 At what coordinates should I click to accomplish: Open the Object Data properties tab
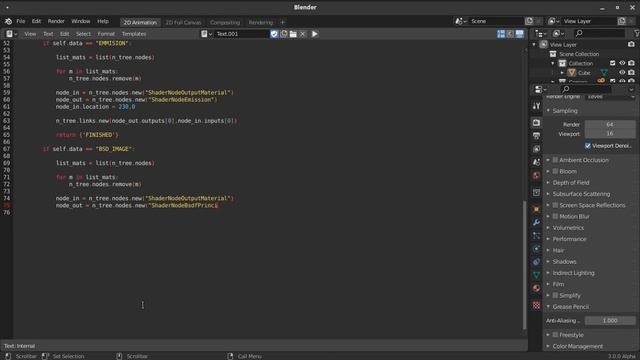536,275
